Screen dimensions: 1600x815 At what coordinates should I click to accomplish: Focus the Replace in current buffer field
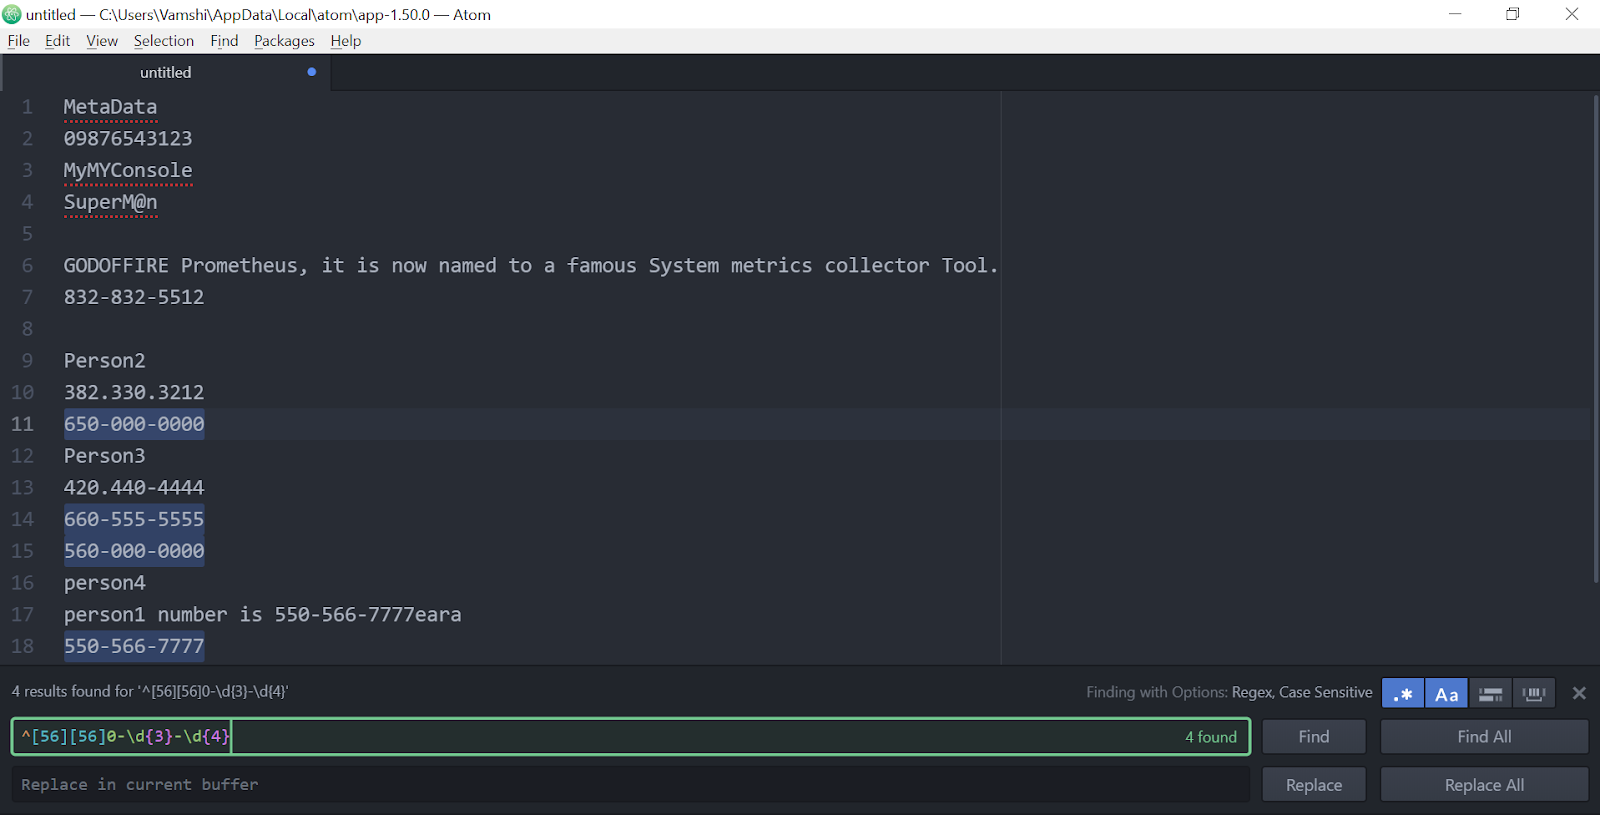630,785
